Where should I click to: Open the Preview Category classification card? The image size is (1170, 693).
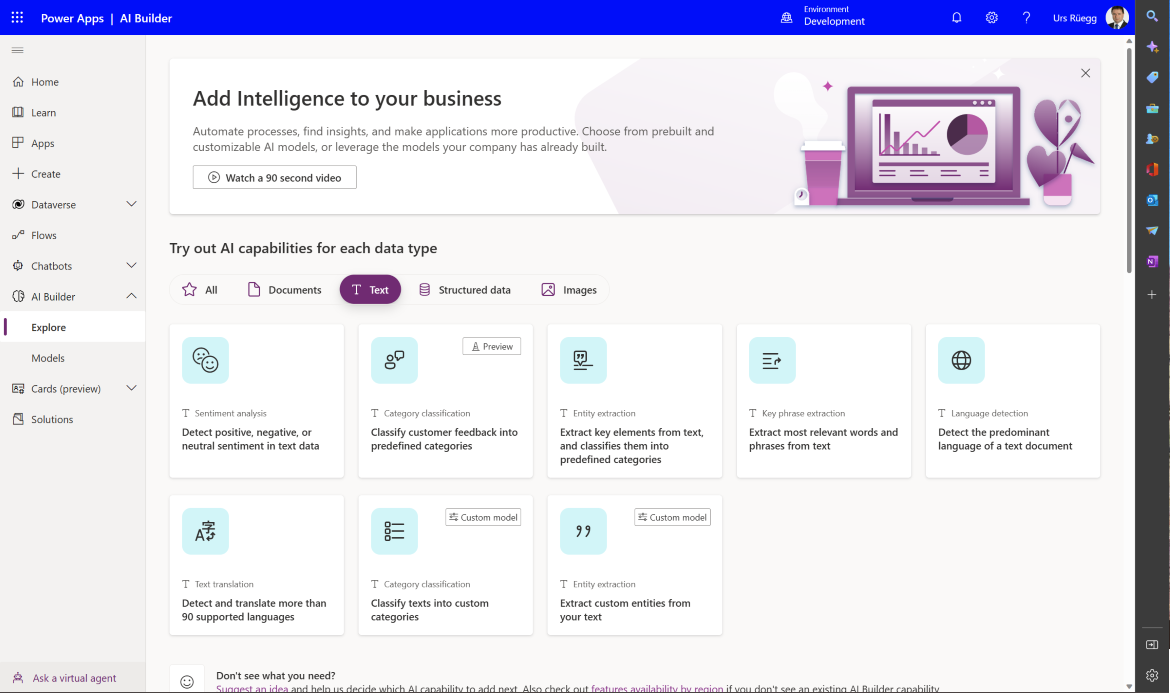(446, 401)
